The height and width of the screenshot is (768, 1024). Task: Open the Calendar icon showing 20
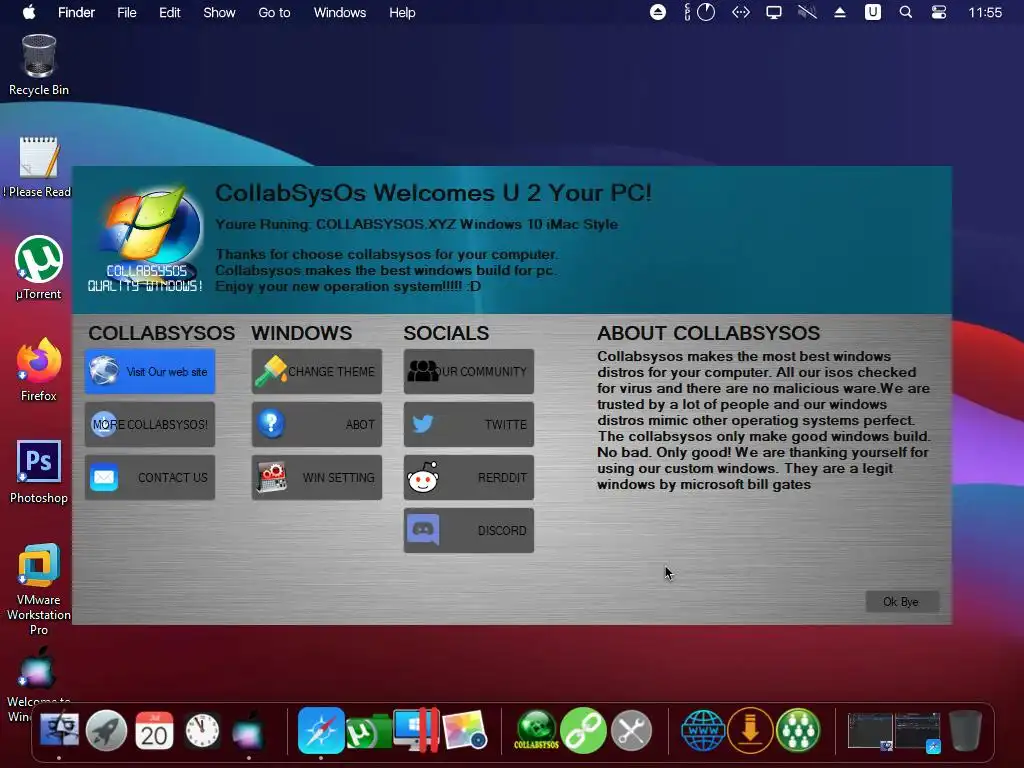pos(154,730)
